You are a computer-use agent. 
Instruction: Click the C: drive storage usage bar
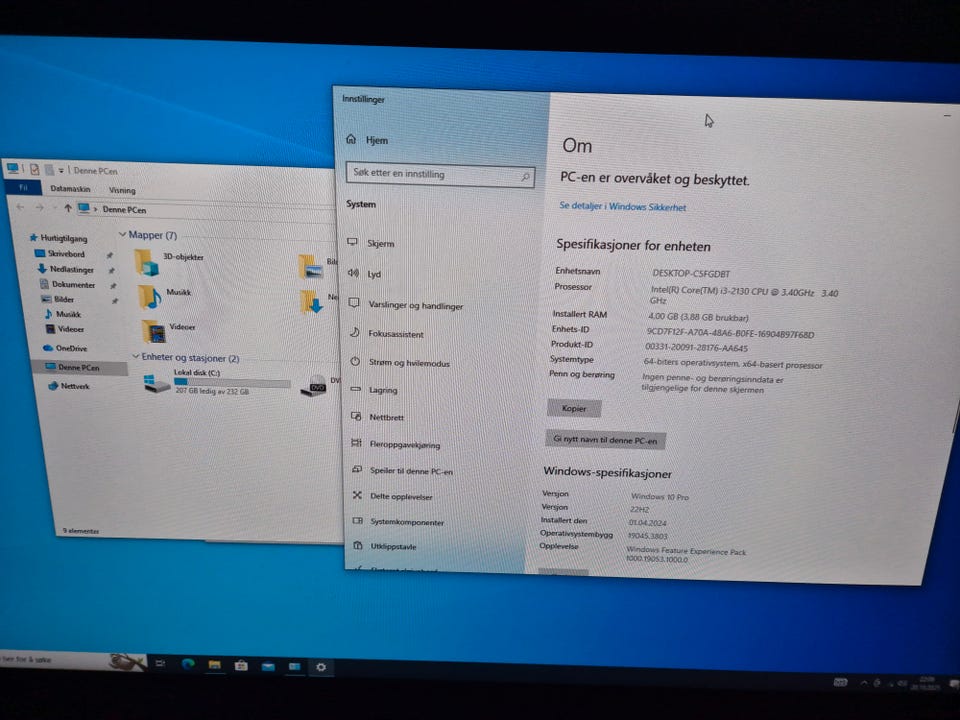pyautogui.click(x=232, y=383)
